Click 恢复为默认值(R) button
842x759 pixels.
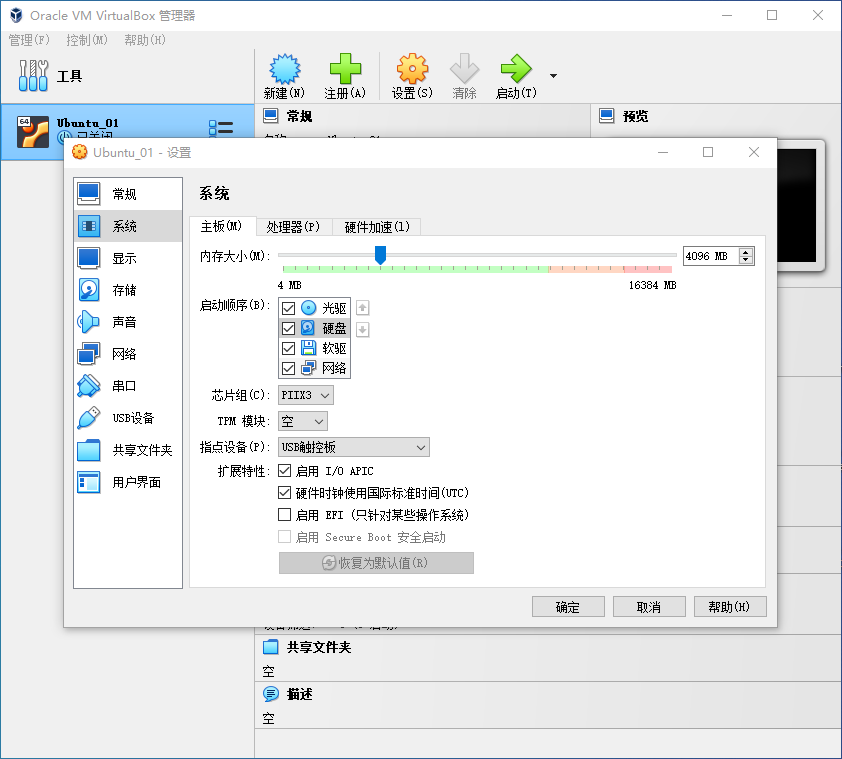tap(376, 563)
